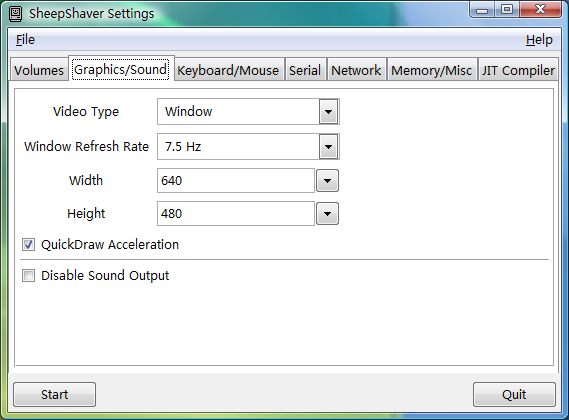569x420 pixels.
Task: Expand the Video Type dropdown arrow
Action: click(x=328, y=111)
